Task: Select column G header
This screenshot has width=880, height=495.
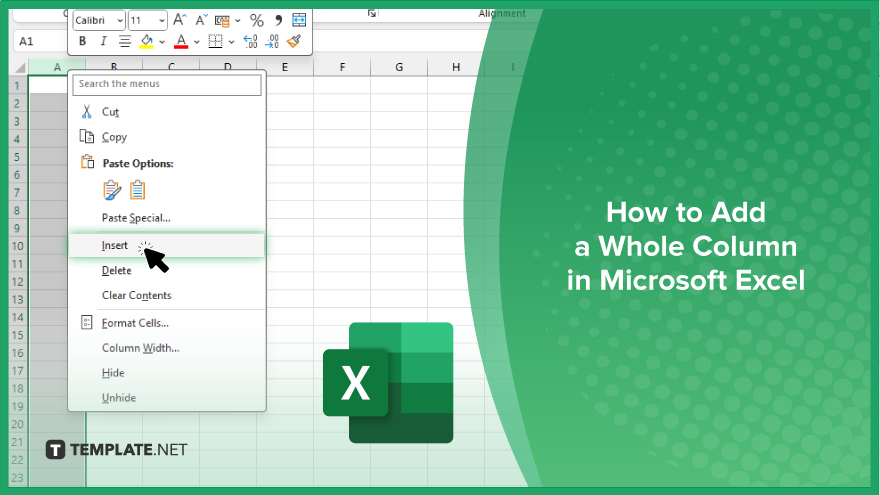Action: (399, 67)
